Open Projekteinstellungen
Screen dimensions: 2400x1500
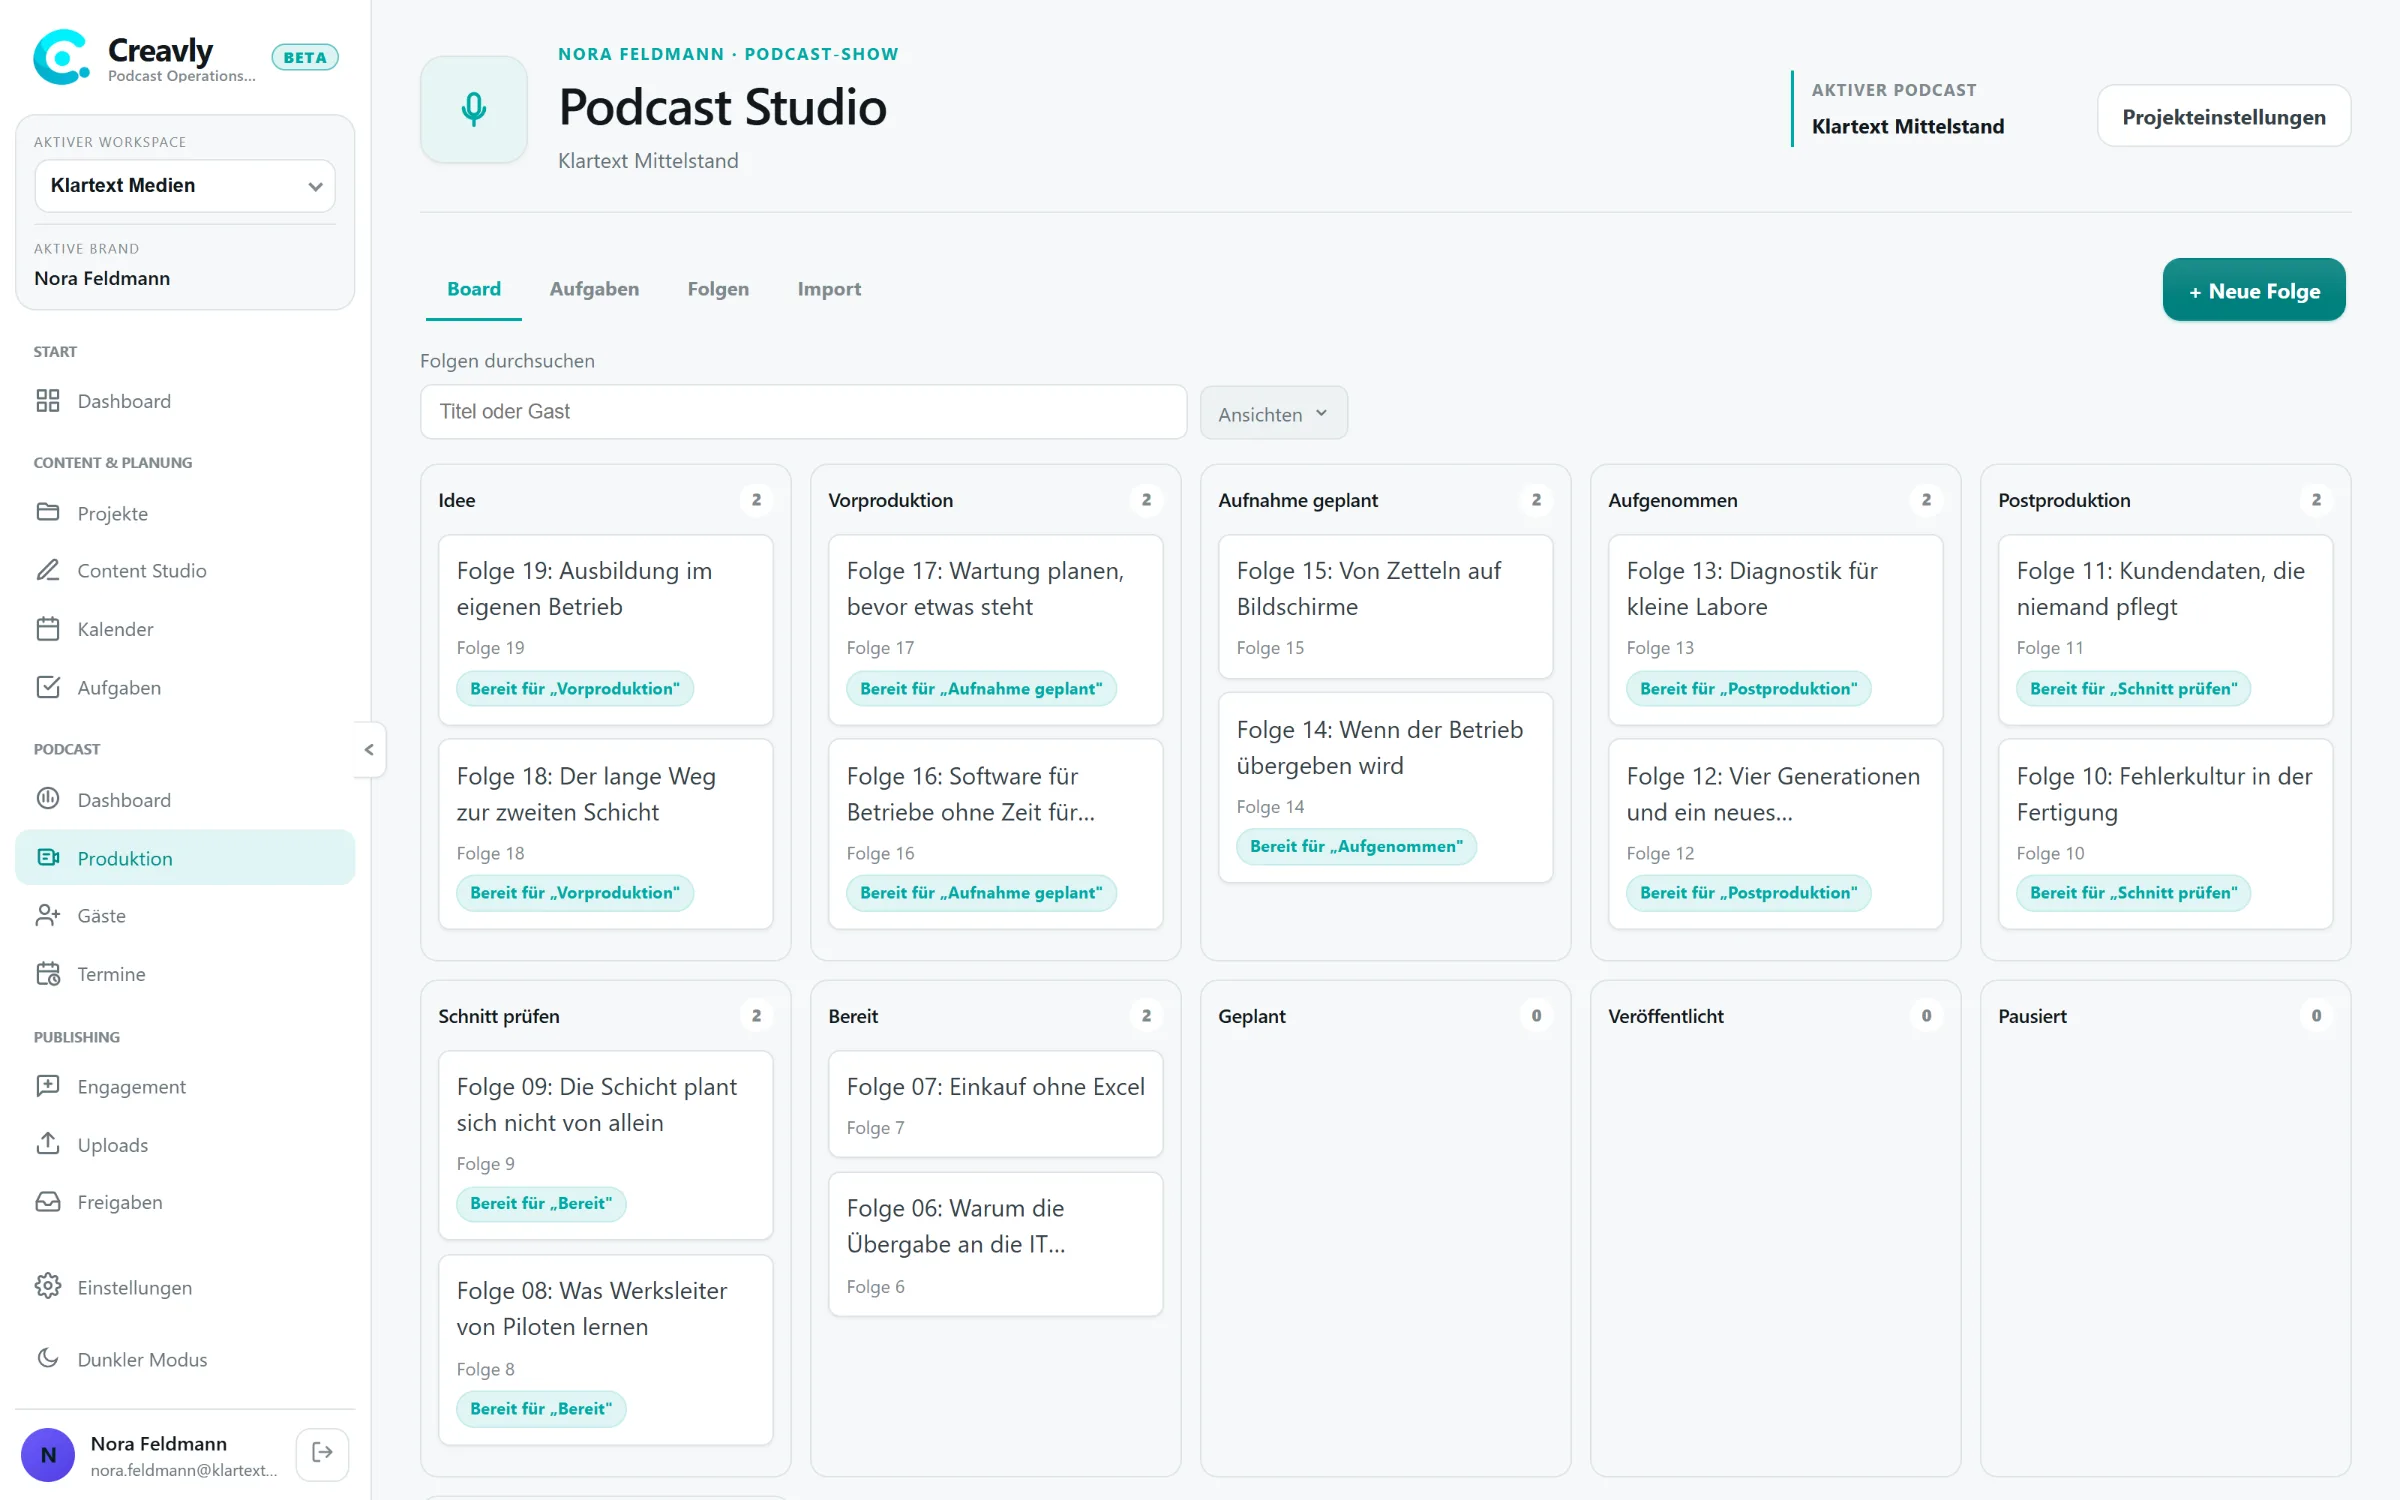2224,117
